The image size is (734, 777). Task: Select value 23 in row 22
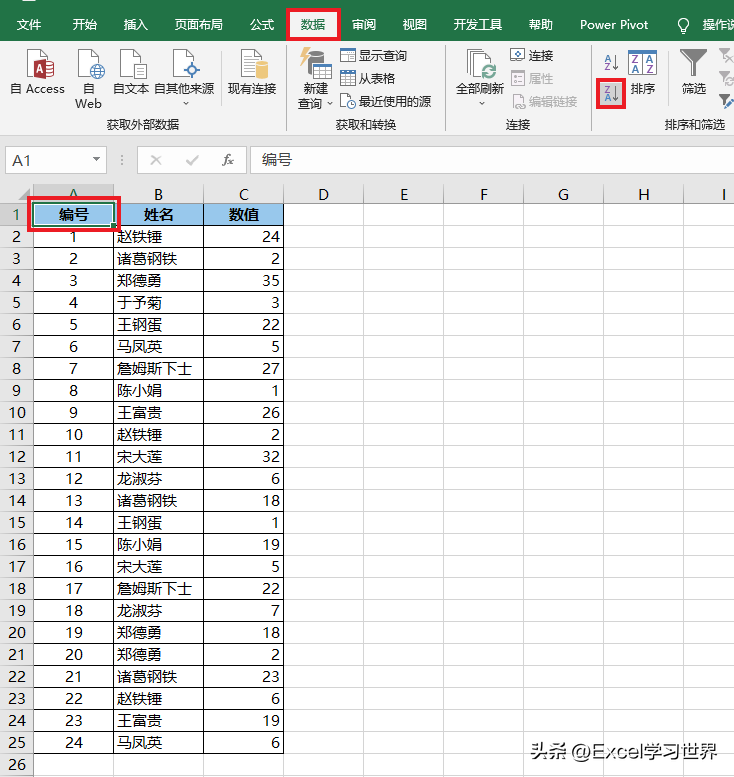243,676
